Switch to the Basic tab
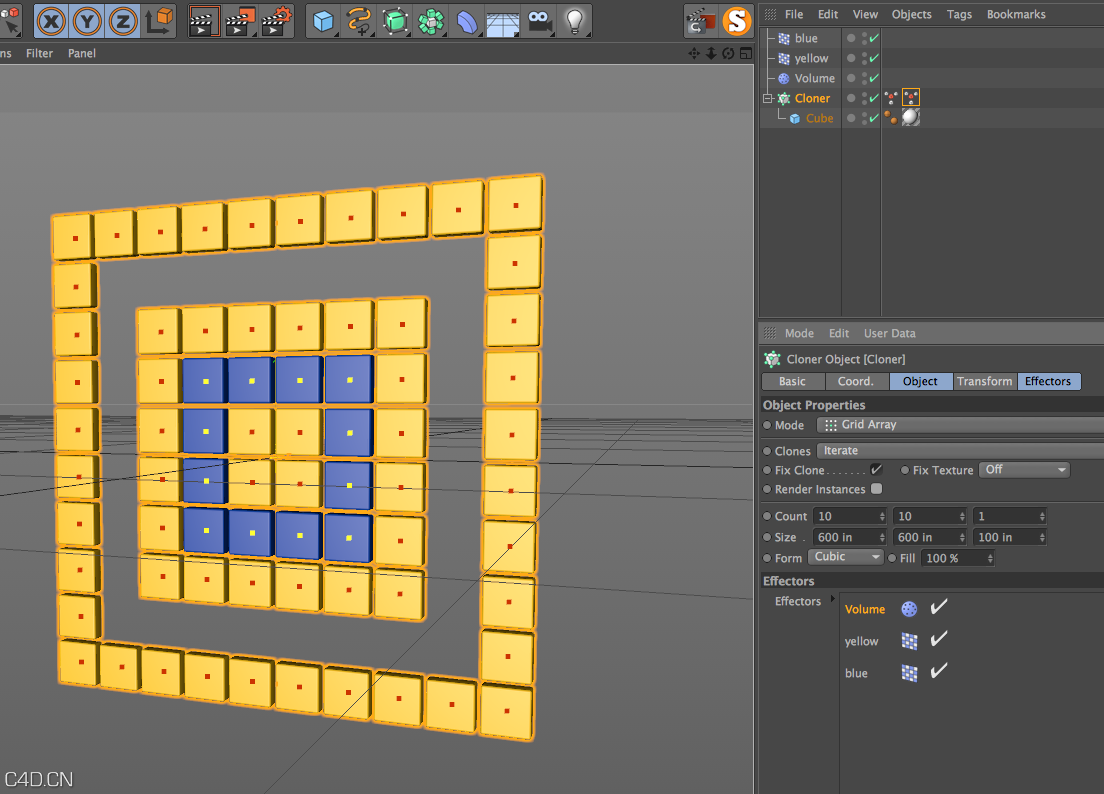1104x794 pixels. pyautogui.click(x=792, y=381)
